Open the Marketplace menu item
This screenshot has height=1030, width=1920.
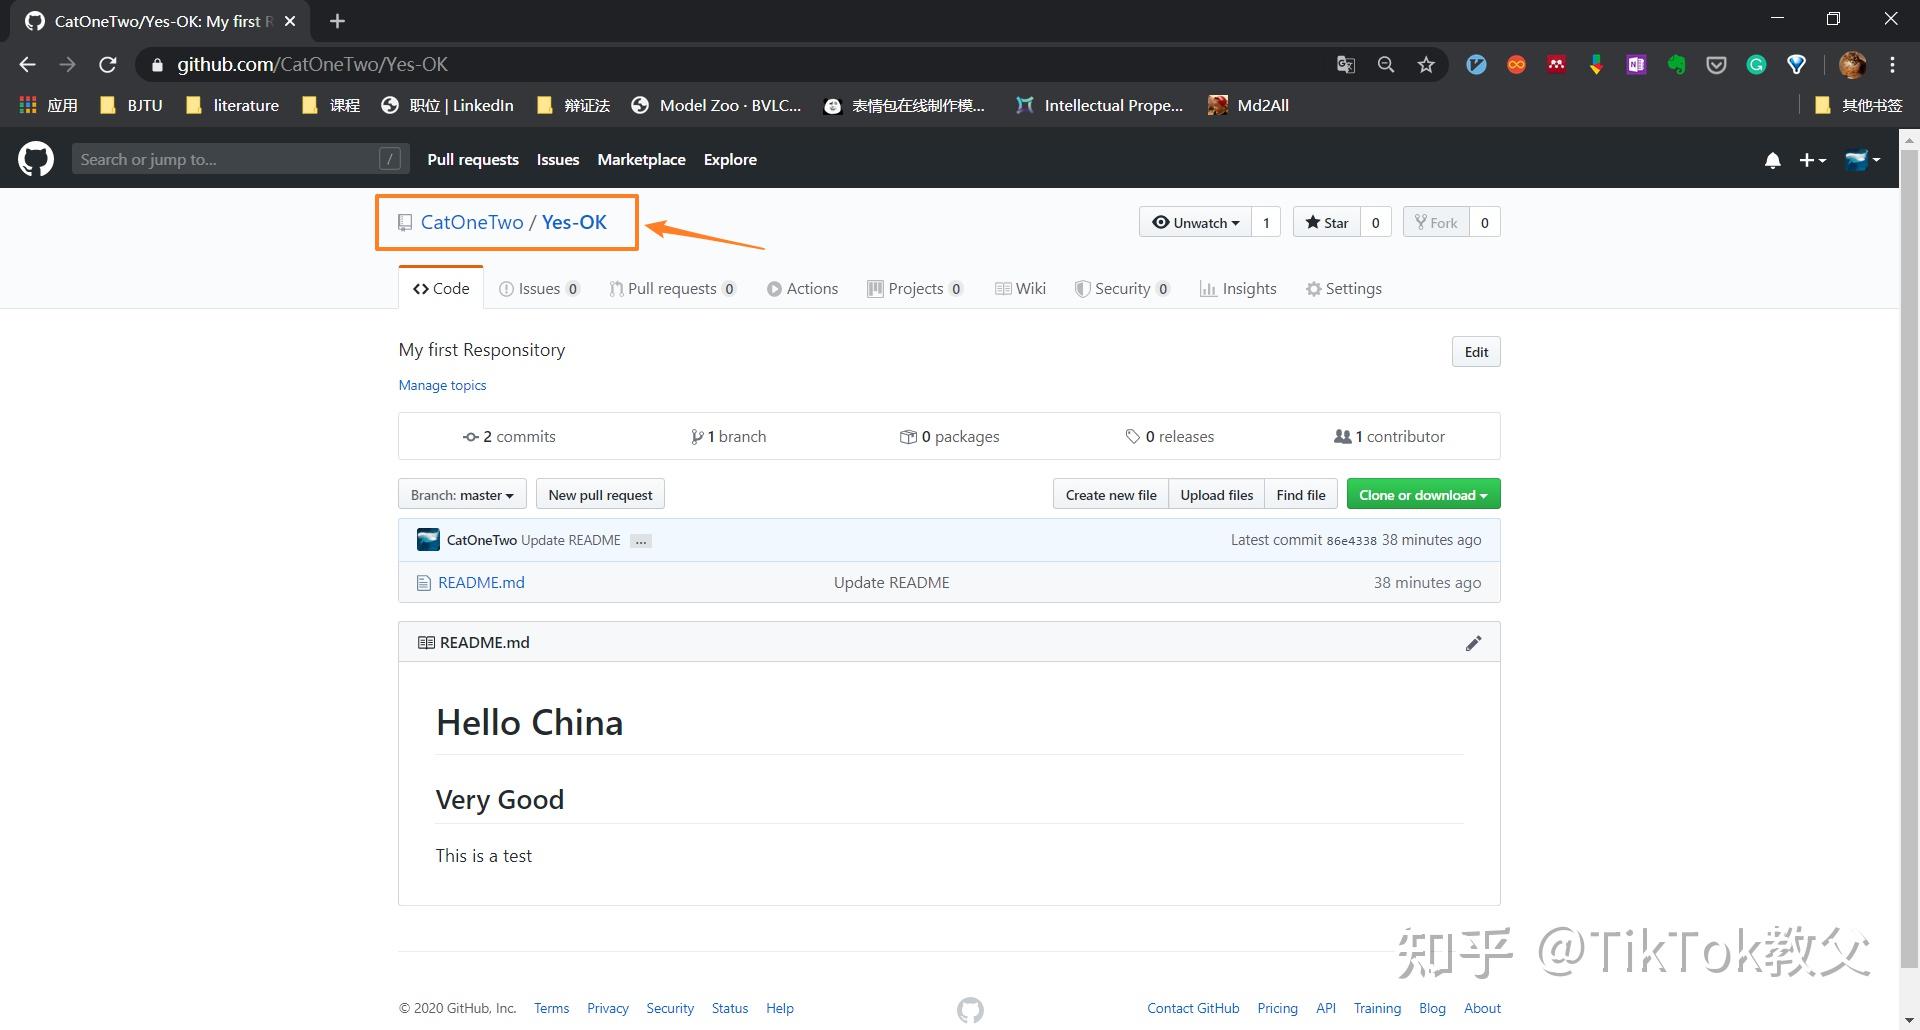pos(641,159)
